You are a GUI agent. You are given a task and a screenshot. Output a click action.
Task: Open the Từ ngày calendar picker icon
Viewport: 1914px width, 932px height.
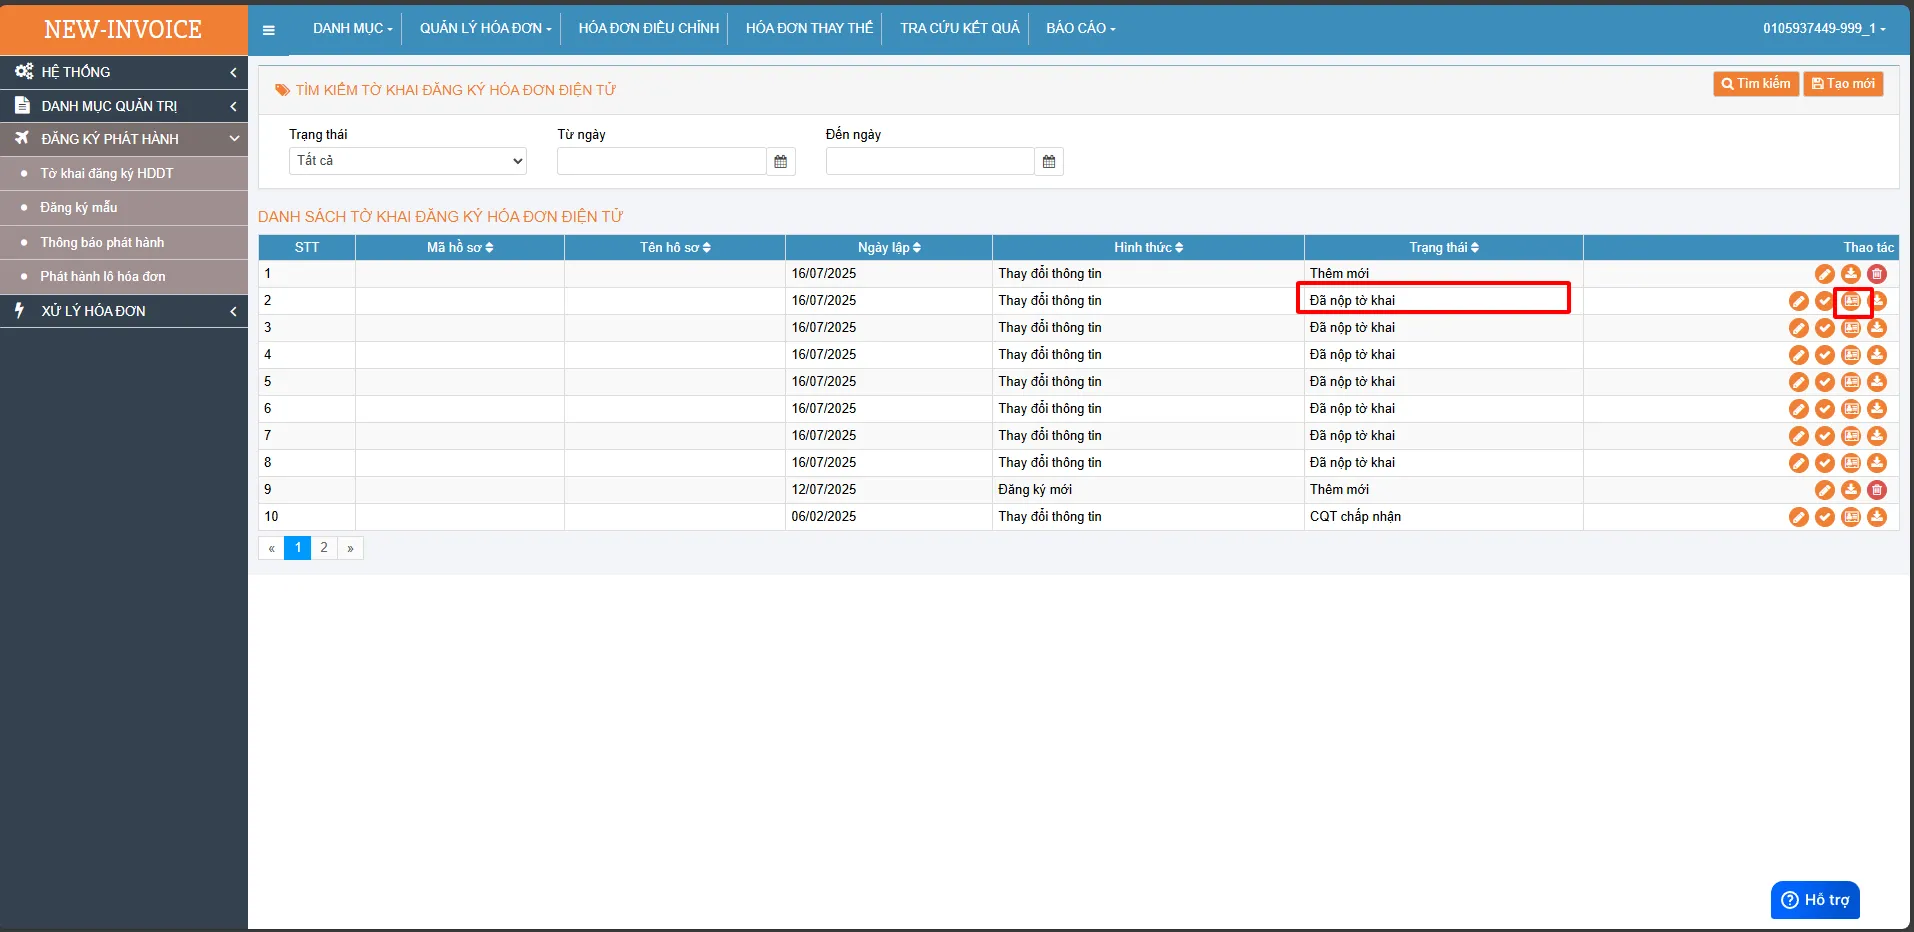coord(781,161)
